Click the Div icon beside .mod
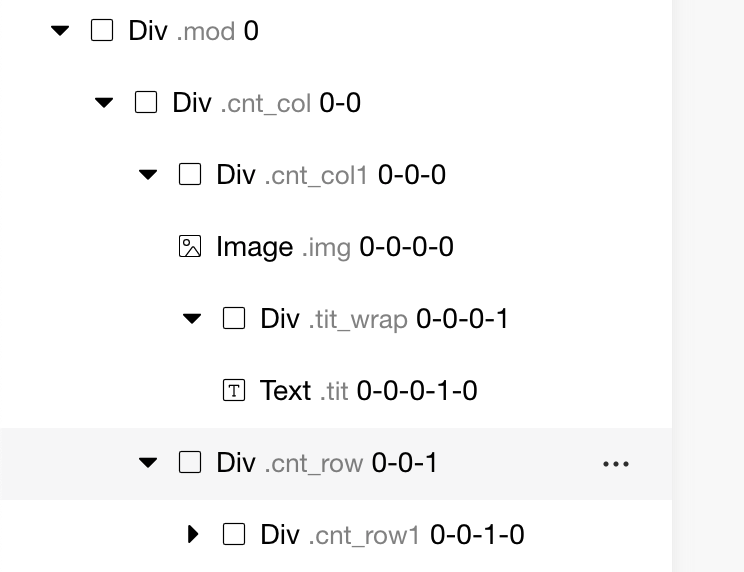Viewport: 744px width, 572px height. coord(102,31)
